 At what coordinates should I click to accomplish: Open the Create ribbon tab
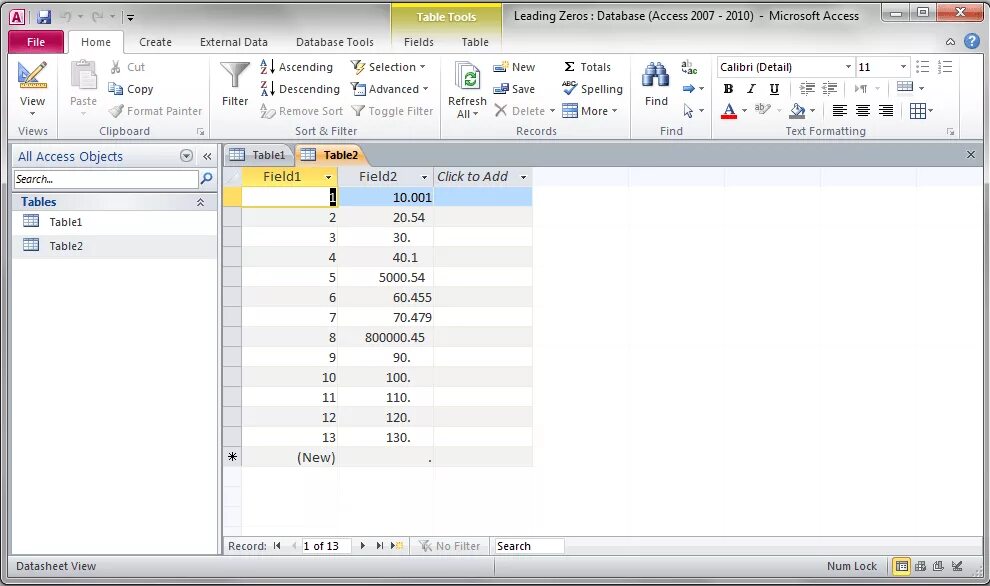coord(155,42)
